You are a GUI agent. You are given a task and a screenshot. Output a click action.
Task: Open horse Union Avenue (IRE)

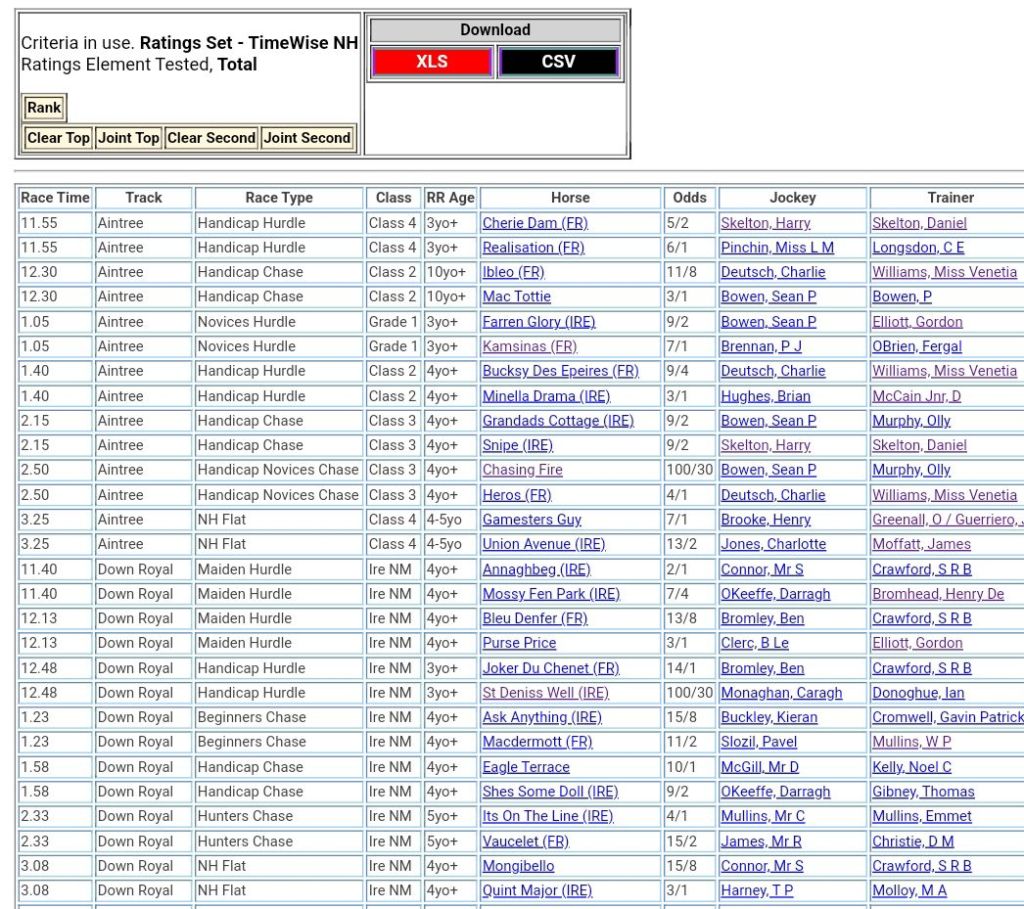pyautogui.click(x=543, y=544)
